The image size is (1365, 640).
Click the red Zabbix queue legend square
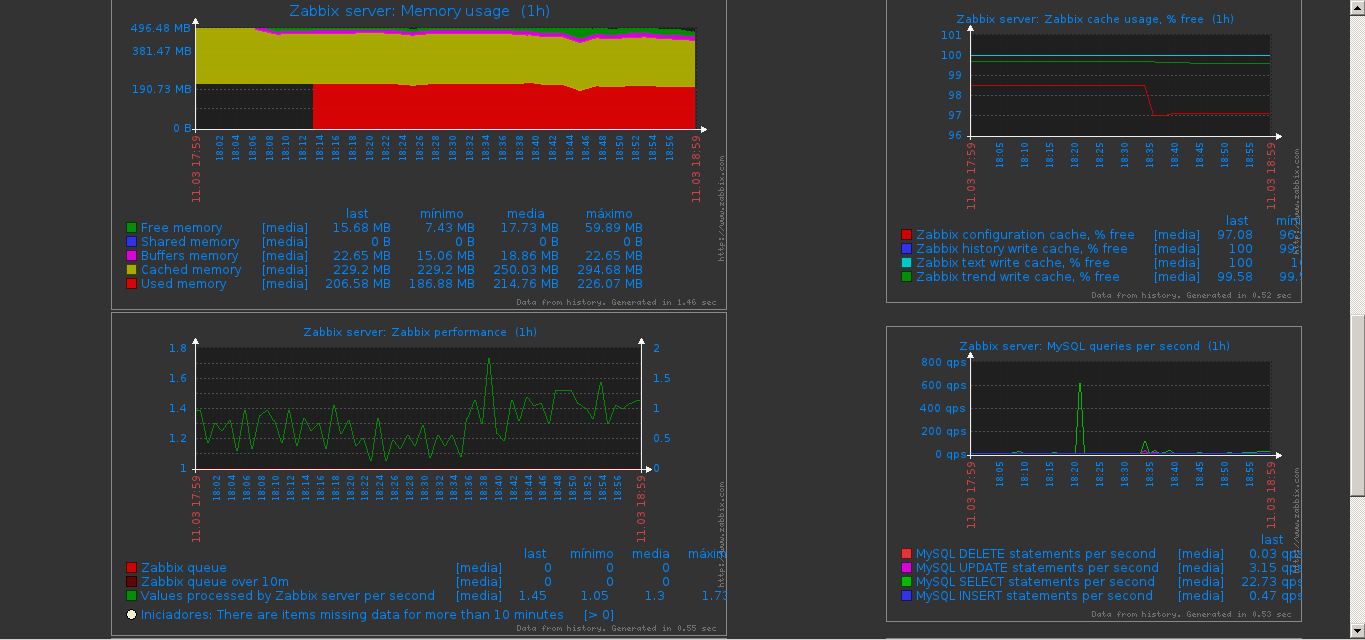pyautogui.click(x=131, y=568)
